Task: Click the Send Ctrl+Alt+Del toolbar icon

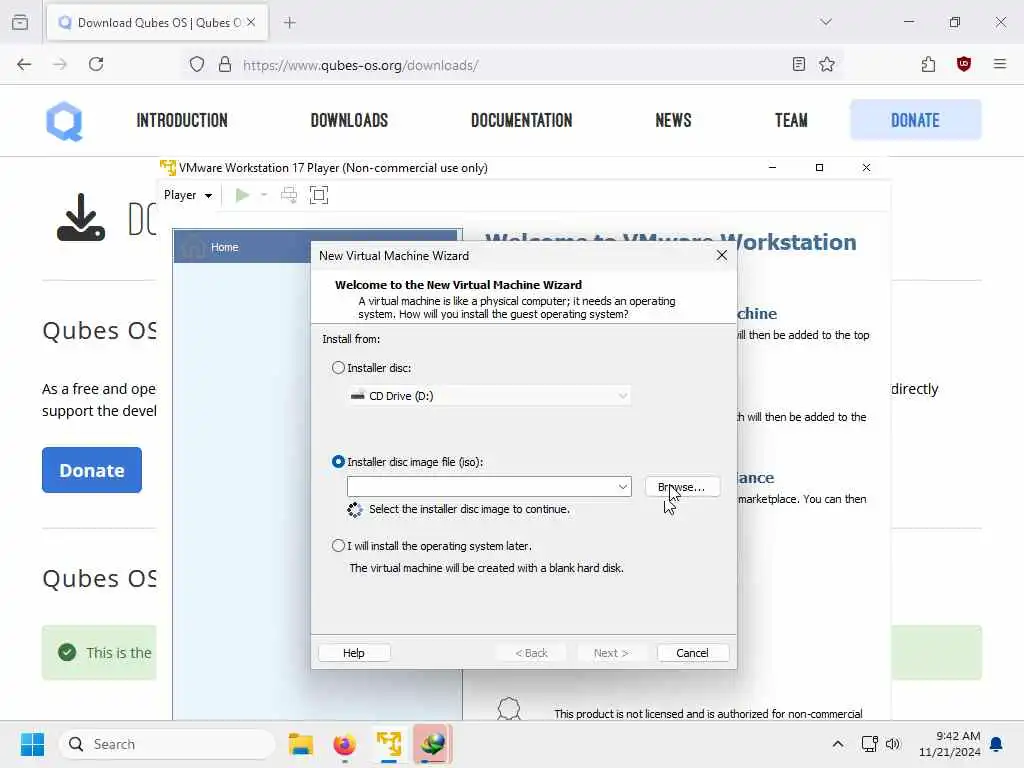Action: pos(289,195)
